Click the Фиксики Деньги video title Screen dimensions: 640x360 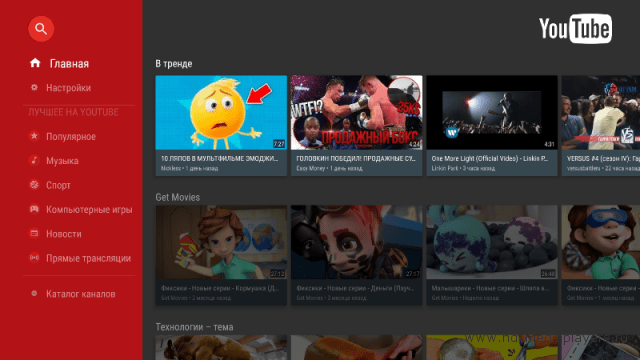(x=355, y=288)
